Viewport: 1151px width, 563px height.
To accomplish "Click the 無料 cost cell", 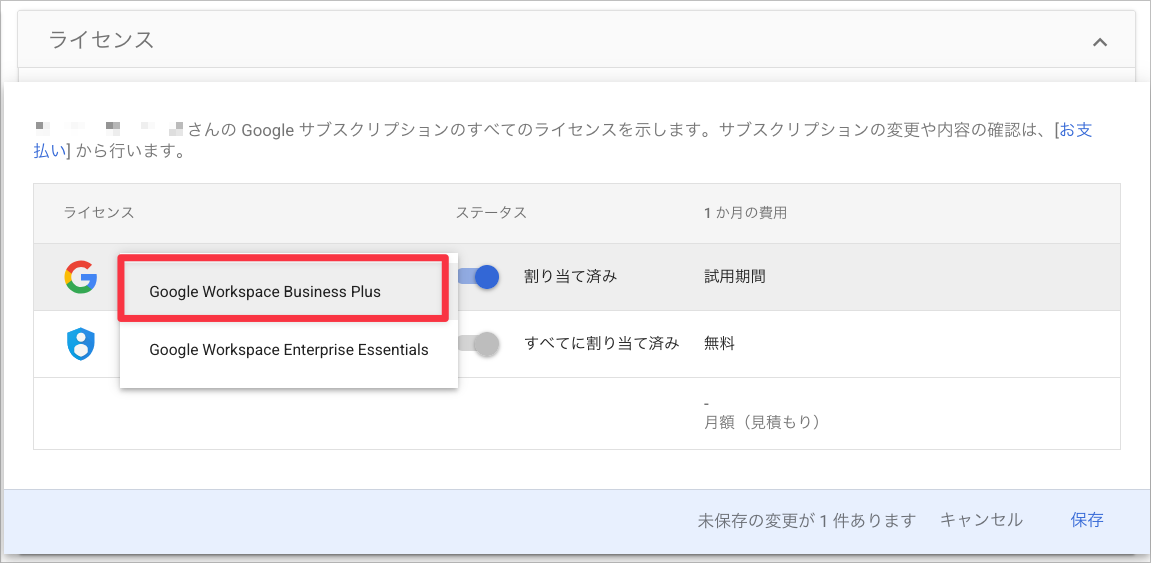I will click(x=719, y=343).
